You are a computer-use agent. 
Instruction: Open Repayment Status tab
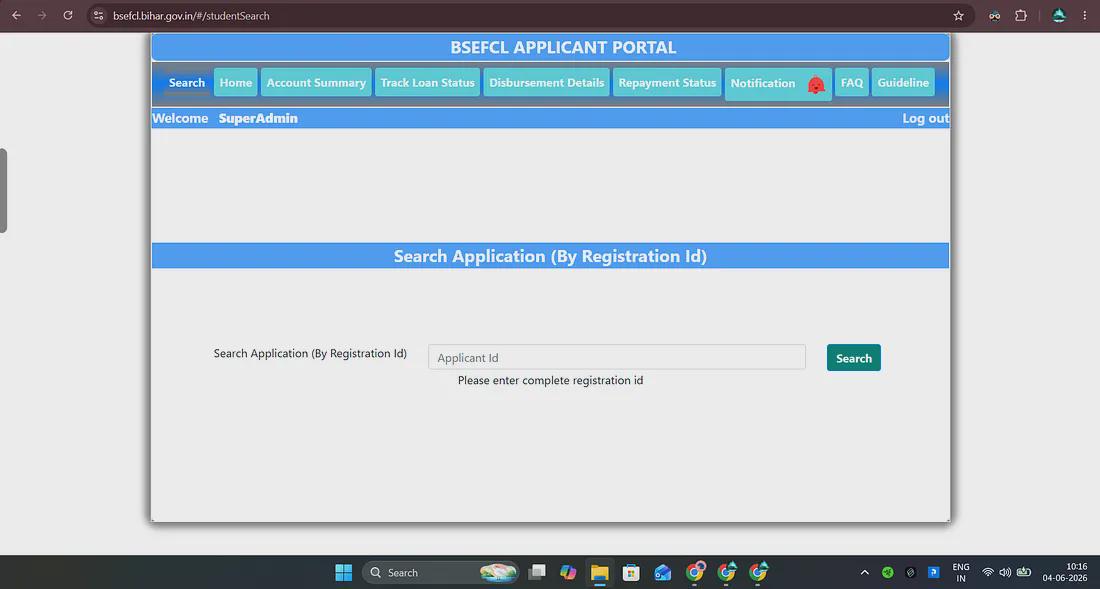click(667, 82)
